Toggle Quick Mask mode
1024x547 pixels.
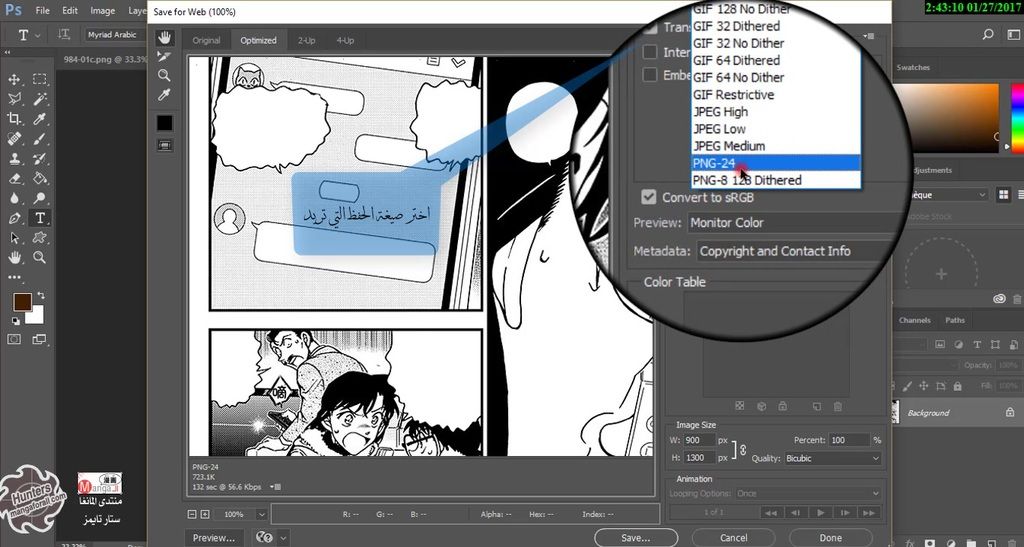point(14,339)
